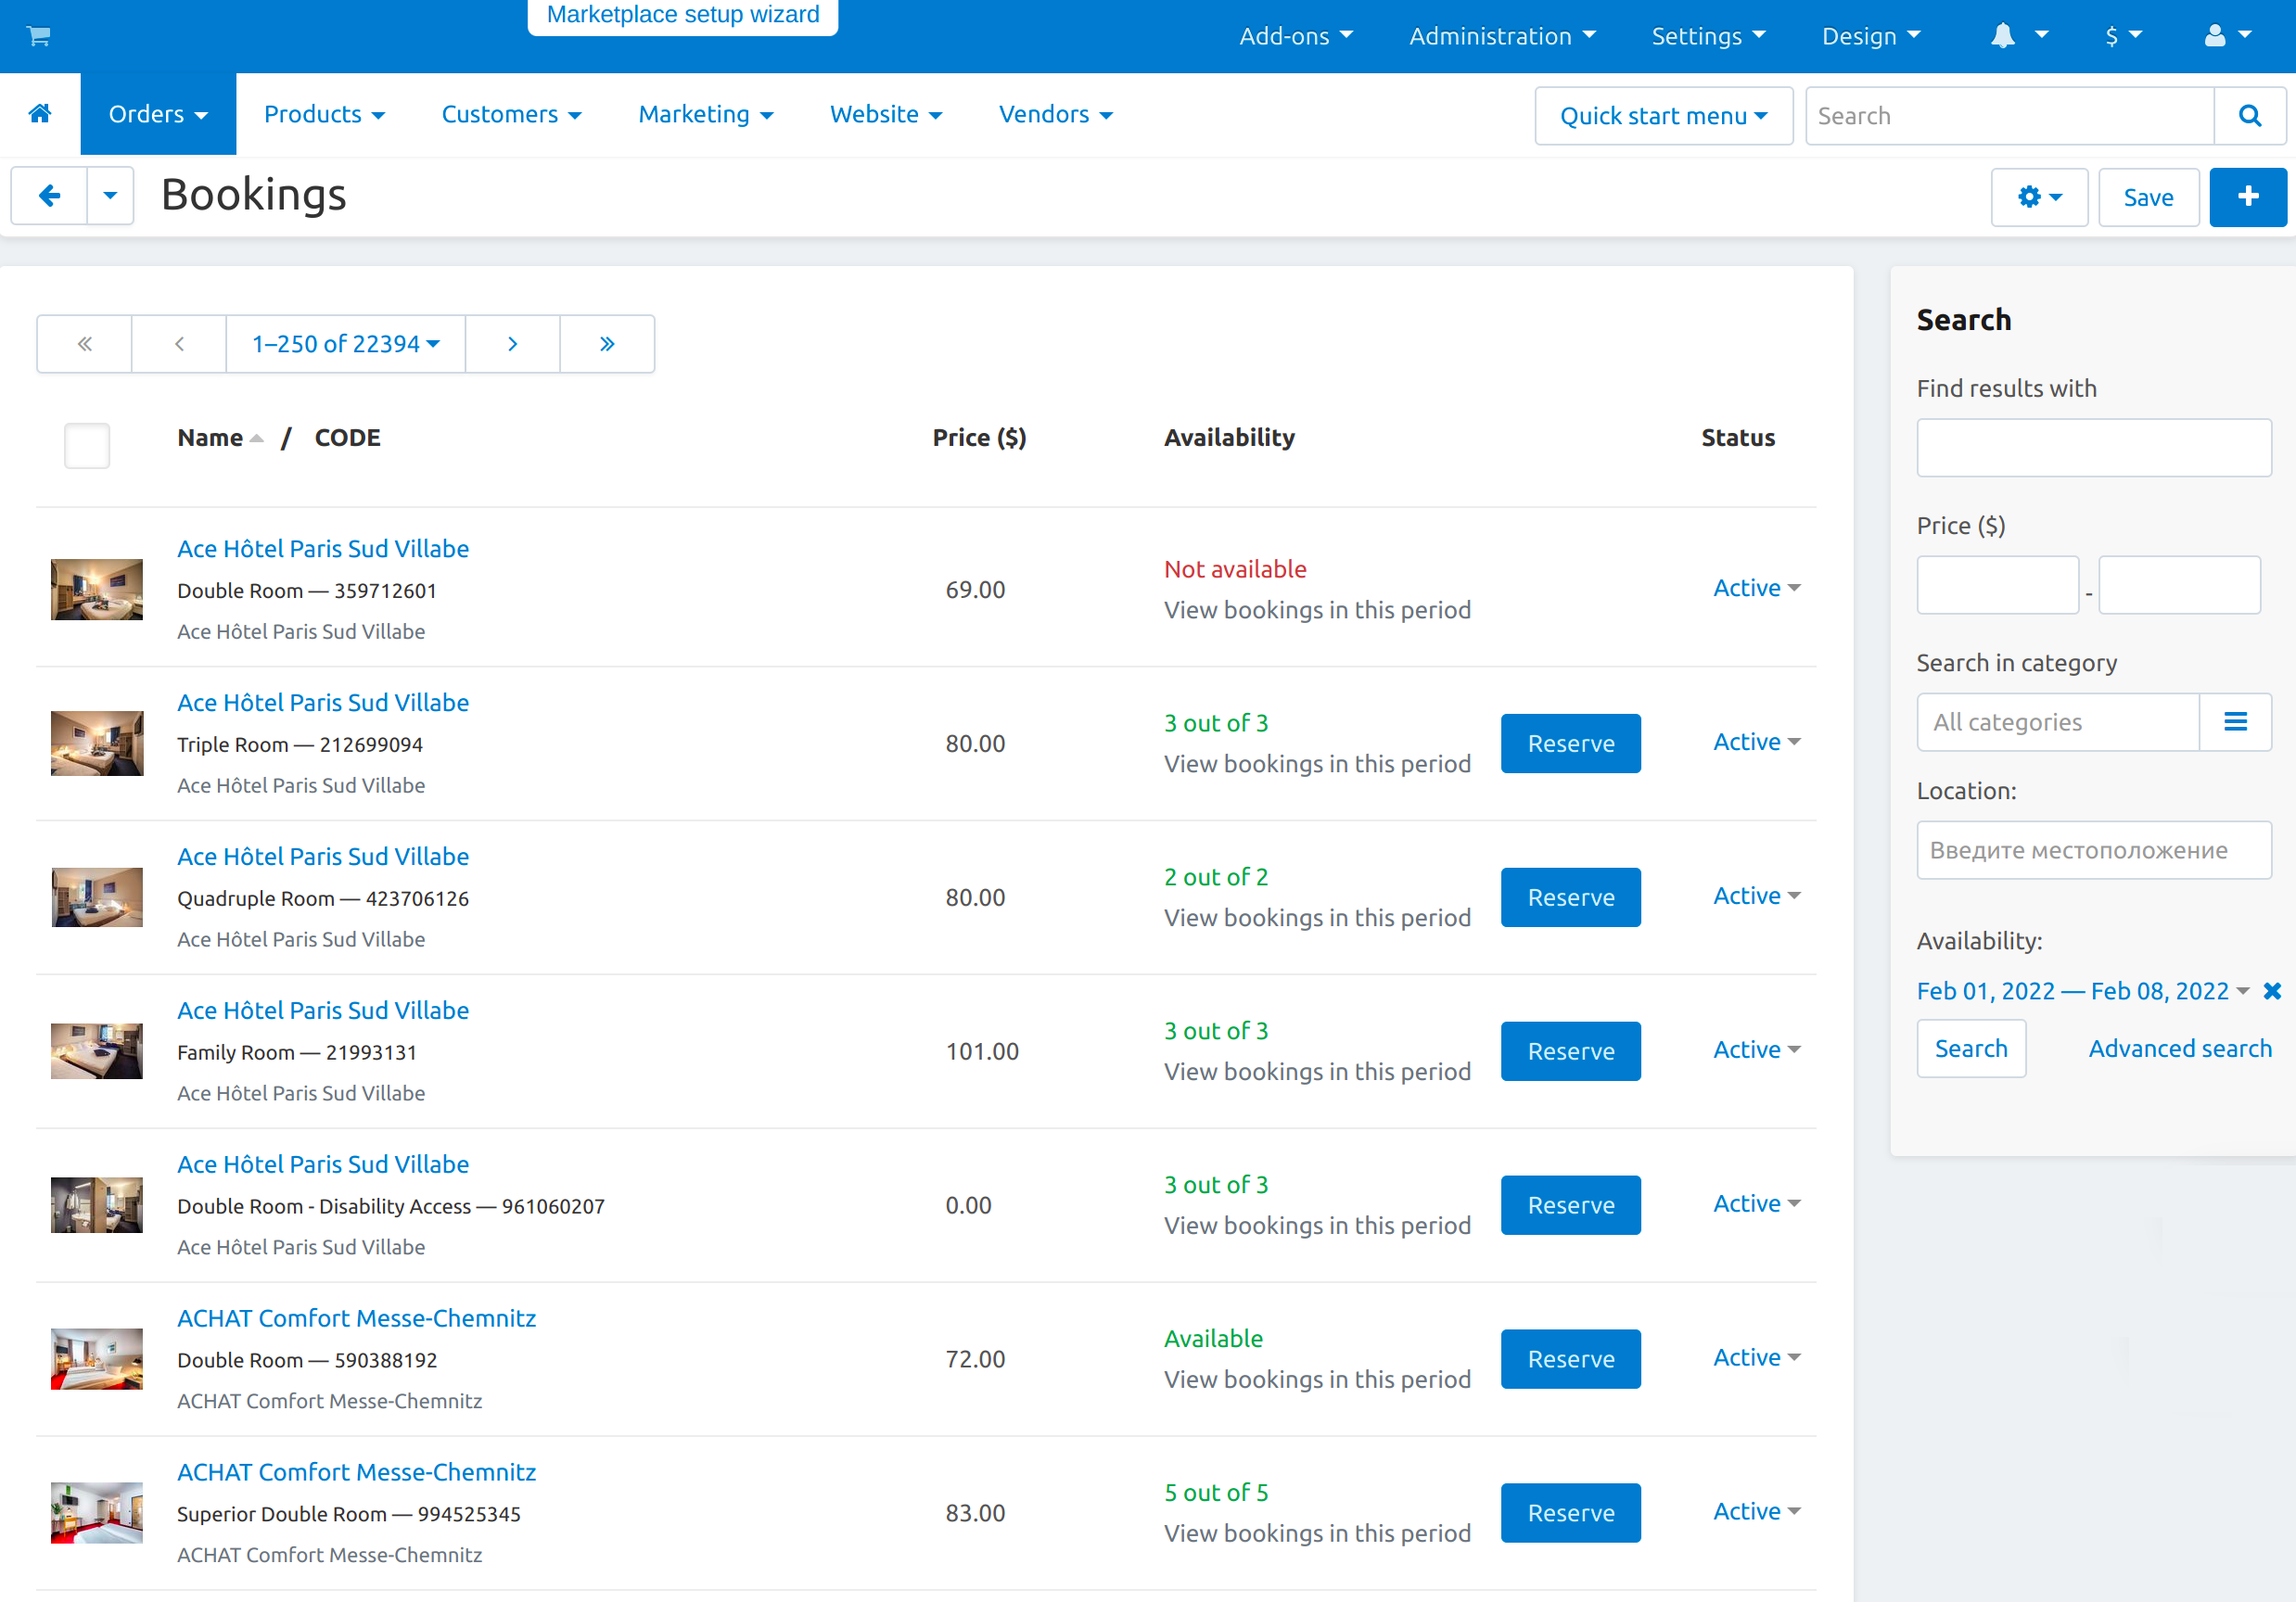Change status of Double Room 359712601
Viewport: 2296px width, 1602px height.
point(1757,588)
